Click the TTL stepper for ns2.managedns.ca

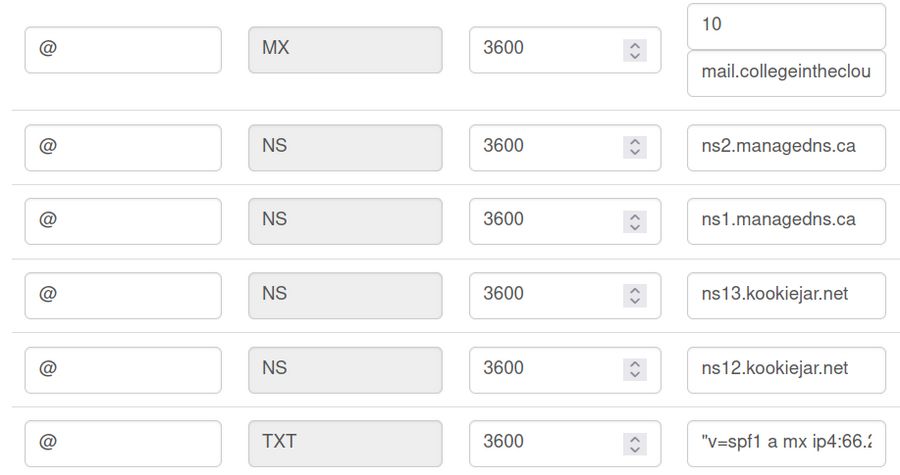click(634, 147)
